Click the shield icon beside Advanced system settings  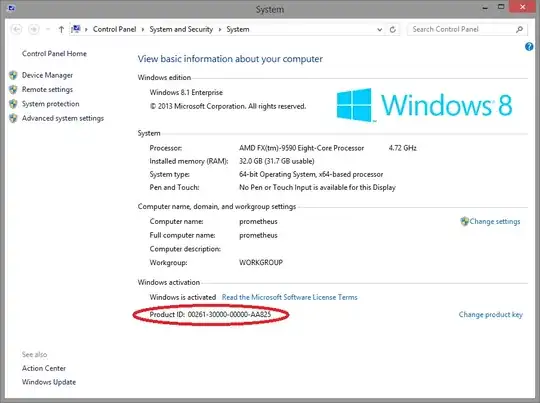[x=13, y=118]
